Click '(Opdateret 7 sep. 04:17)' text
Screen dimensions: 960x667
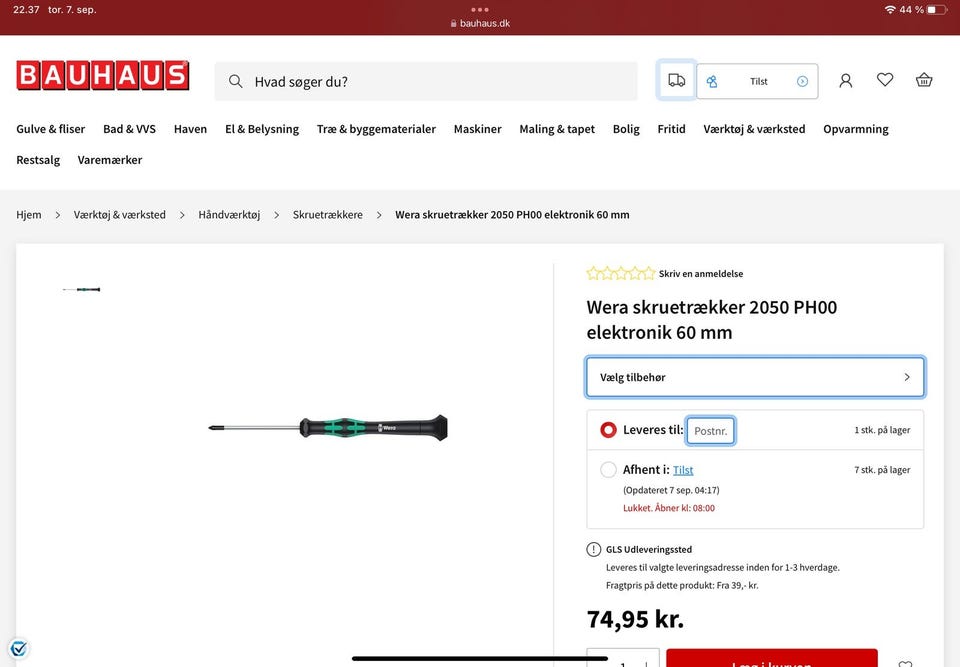[671, 490]
